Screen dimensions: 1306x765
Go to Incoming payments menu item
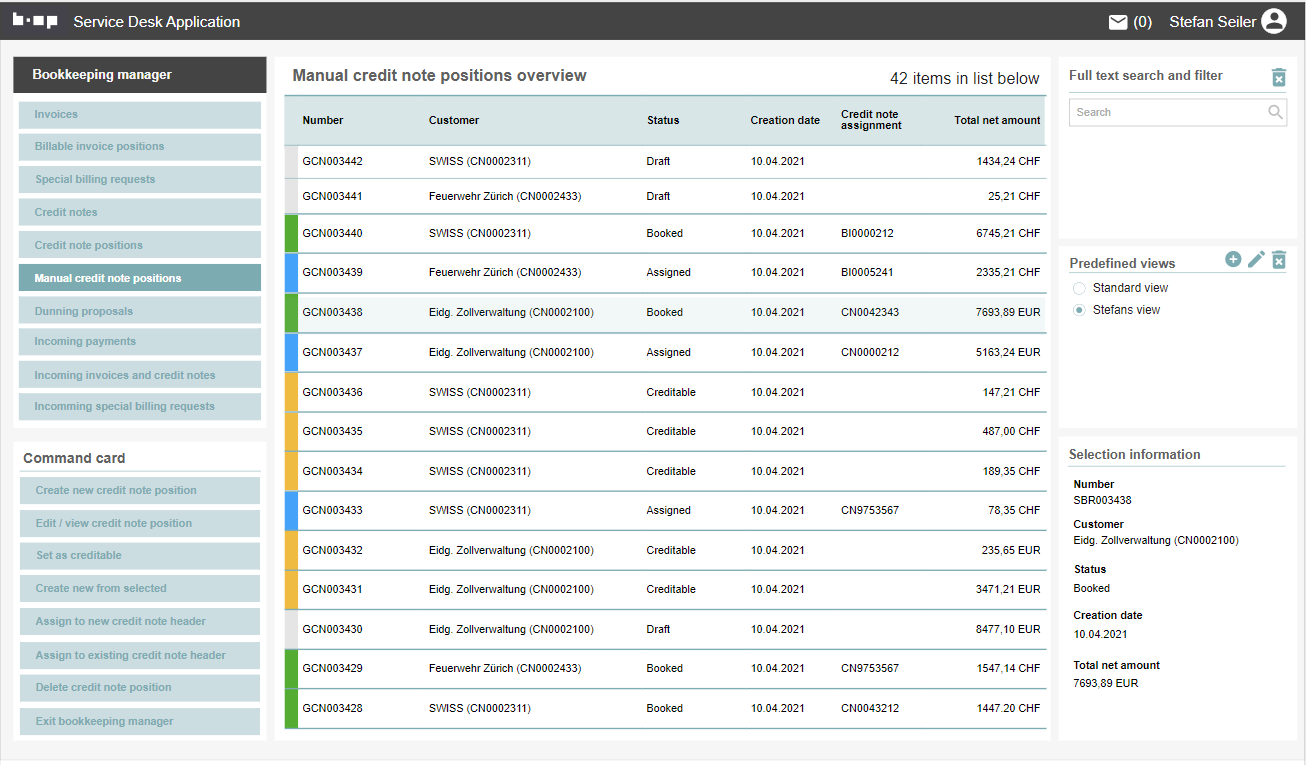click(140, 342)
